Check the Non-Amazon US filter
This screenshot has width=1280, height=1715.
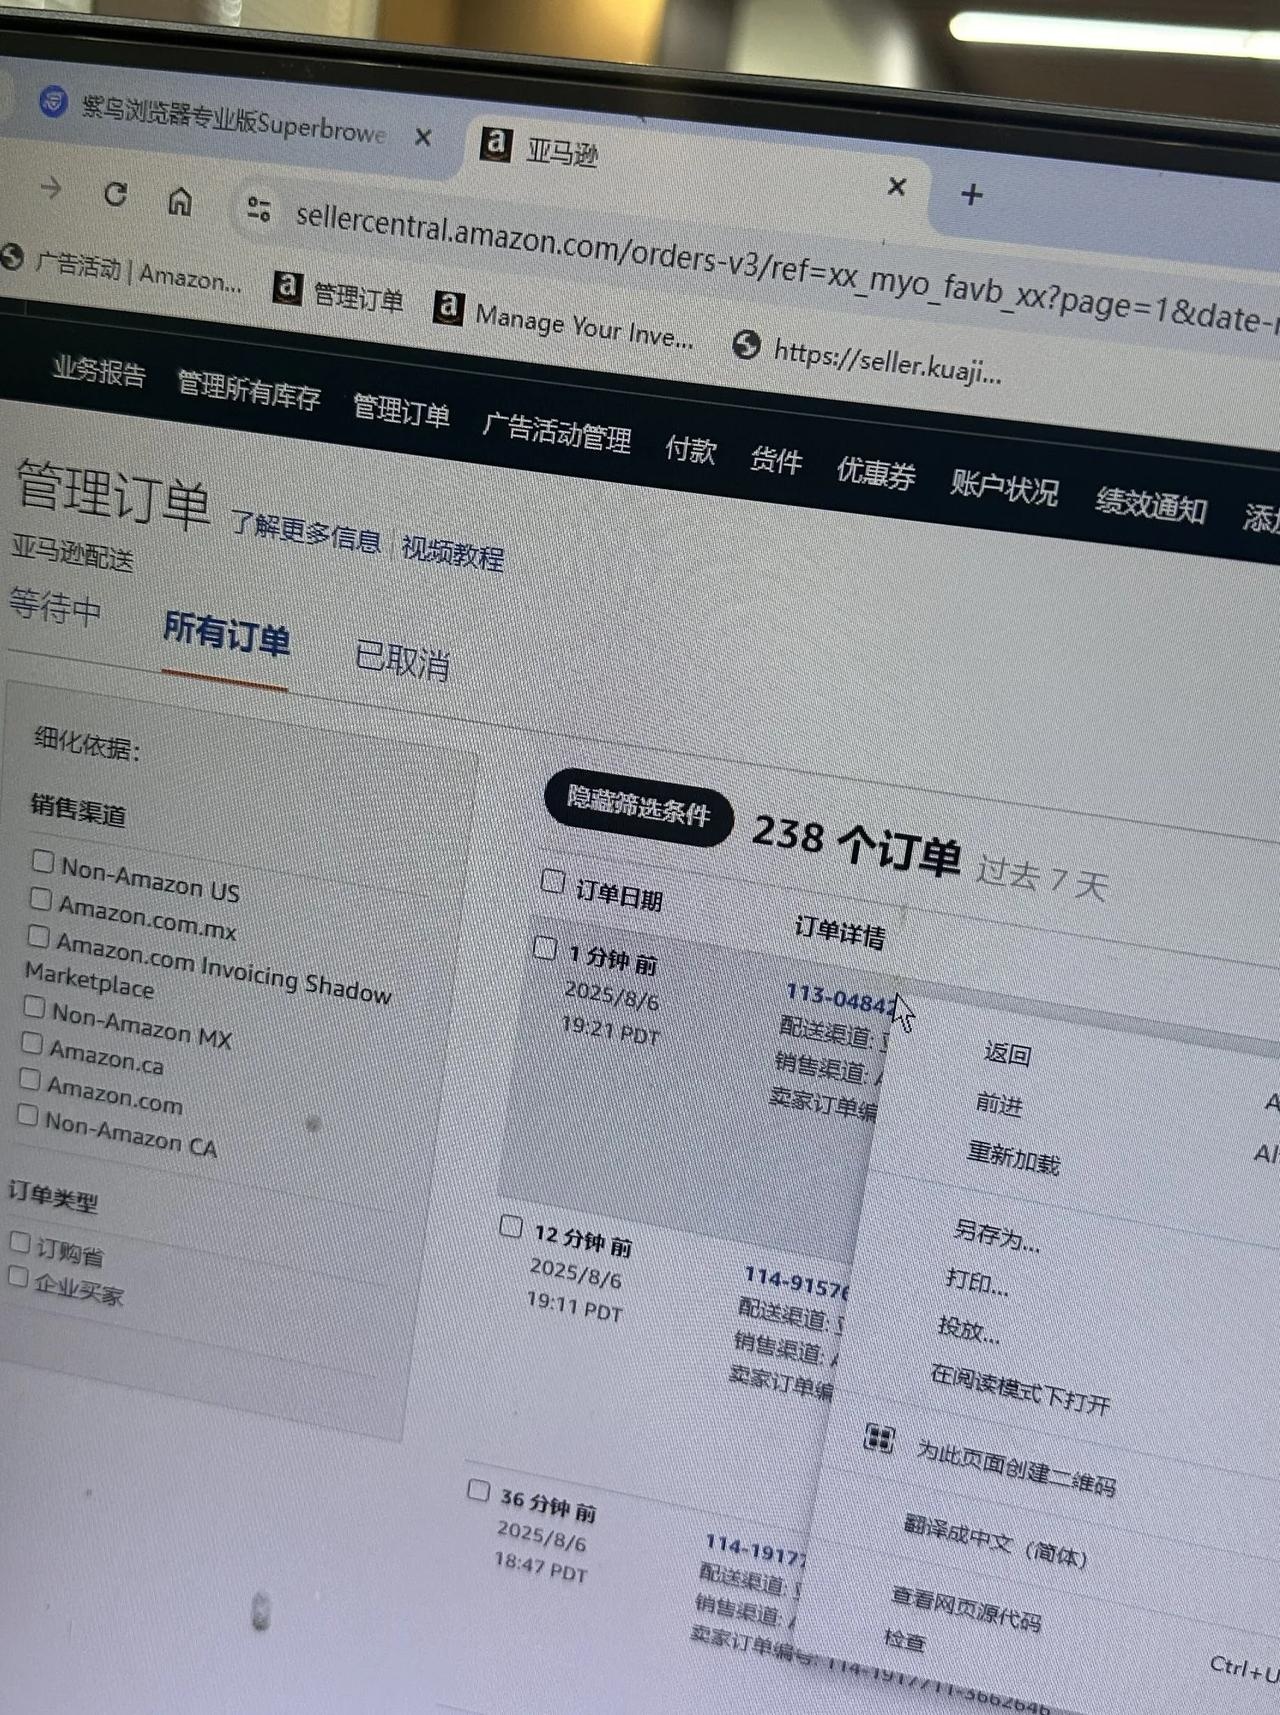coord(43,860)
